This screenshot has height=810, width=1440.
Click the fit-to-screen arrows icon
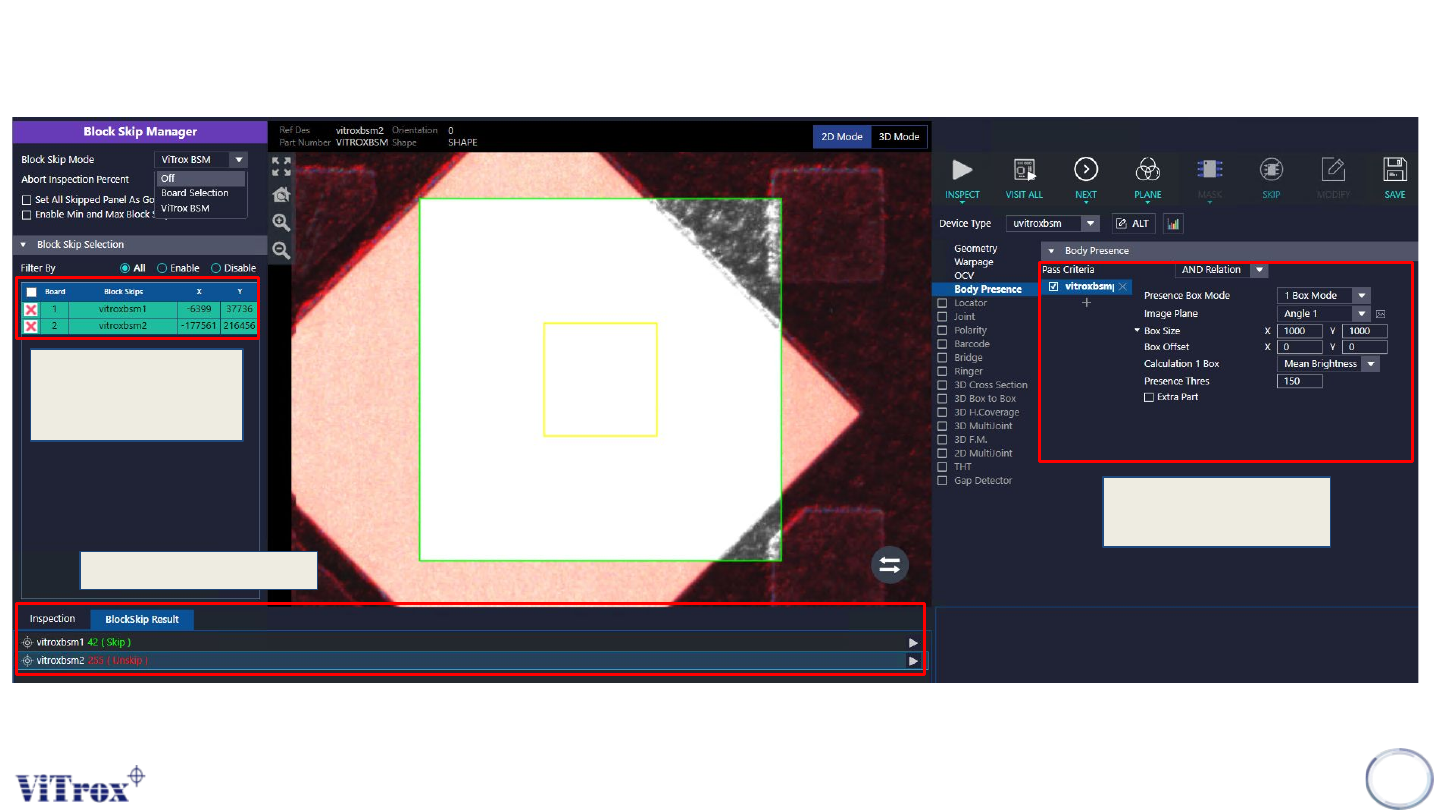click(282, 166)
